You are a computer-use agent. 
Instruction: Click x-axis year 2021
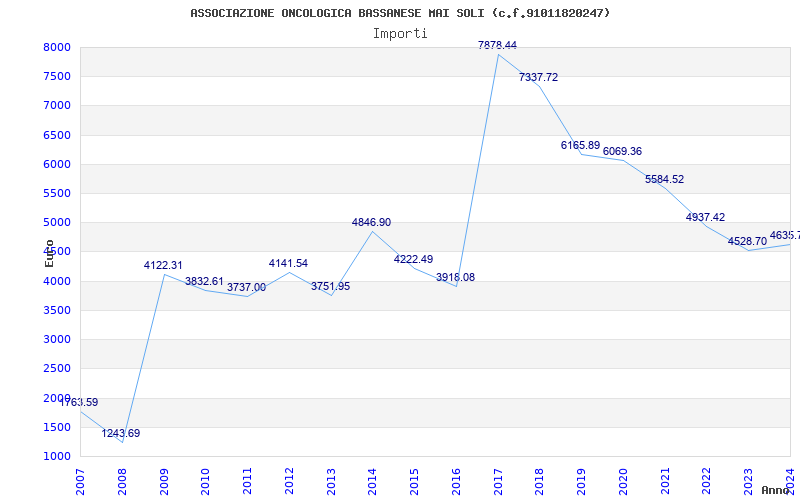click(665, 482)
